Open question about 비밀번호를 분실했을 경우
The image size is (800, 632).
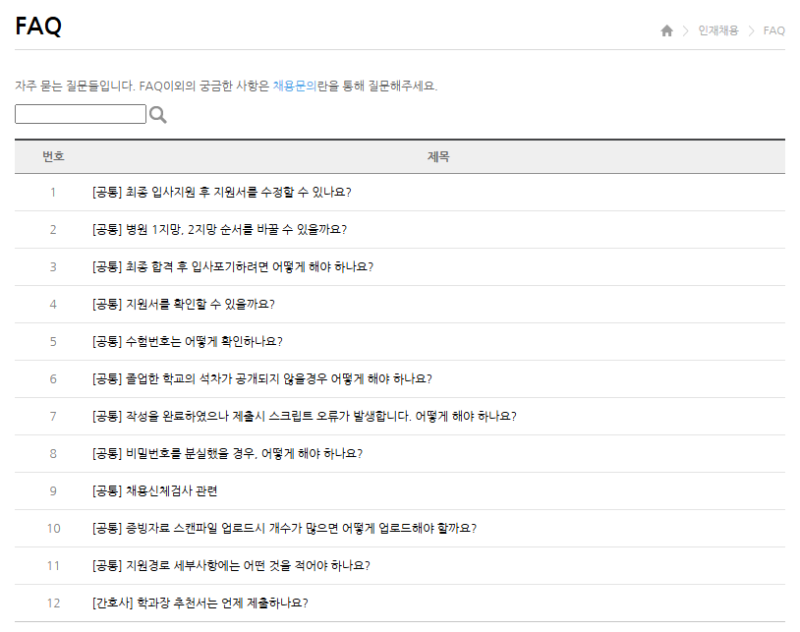(x=227, y=453)
